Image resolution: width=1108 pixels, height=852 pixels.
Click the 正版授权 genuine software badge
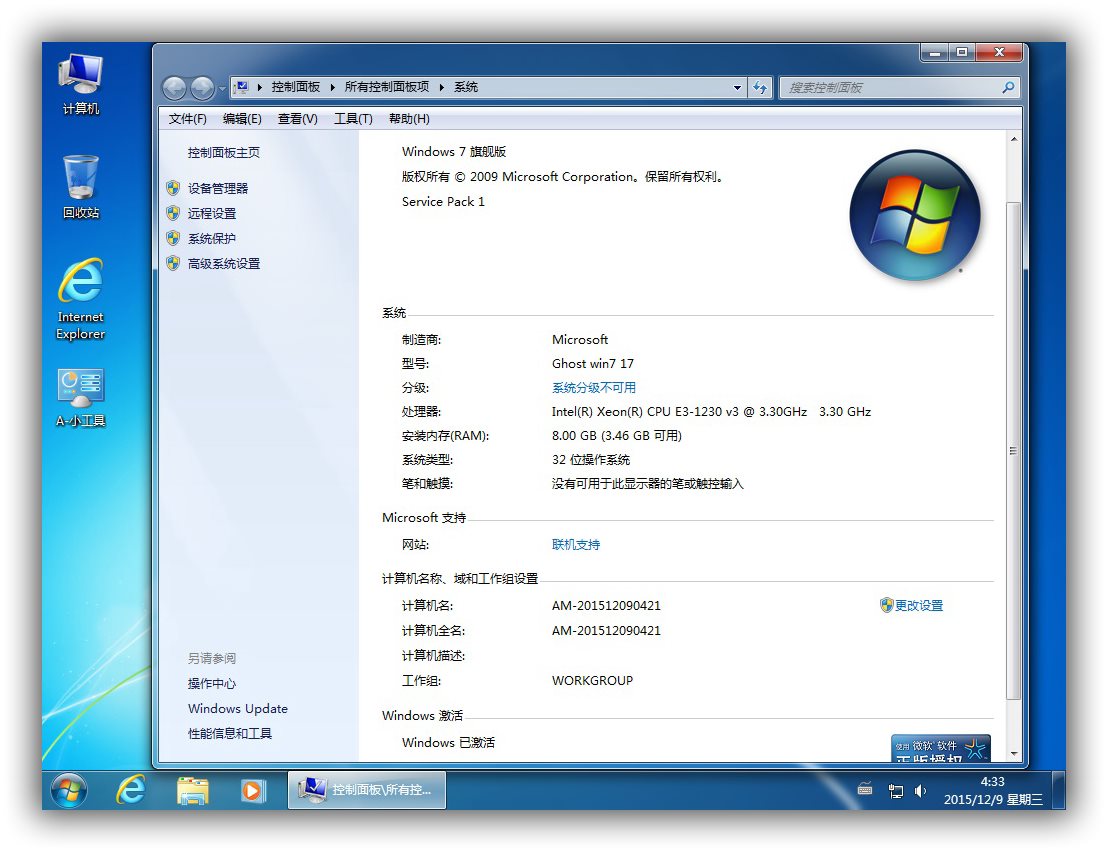941,748
